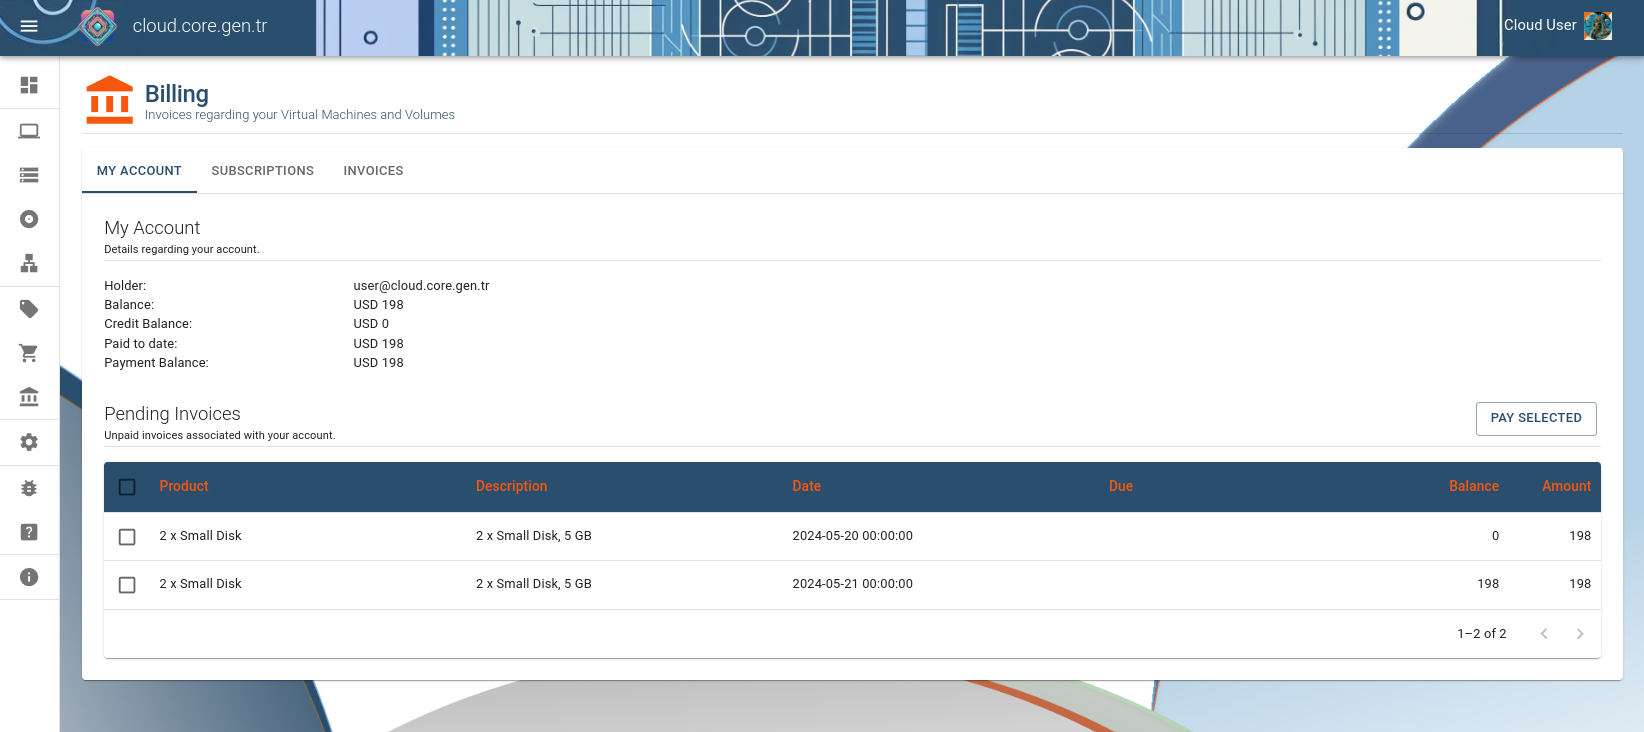
Task: Open the info sidebar icon
Action: pyautogui.click(x=29, y=577)
